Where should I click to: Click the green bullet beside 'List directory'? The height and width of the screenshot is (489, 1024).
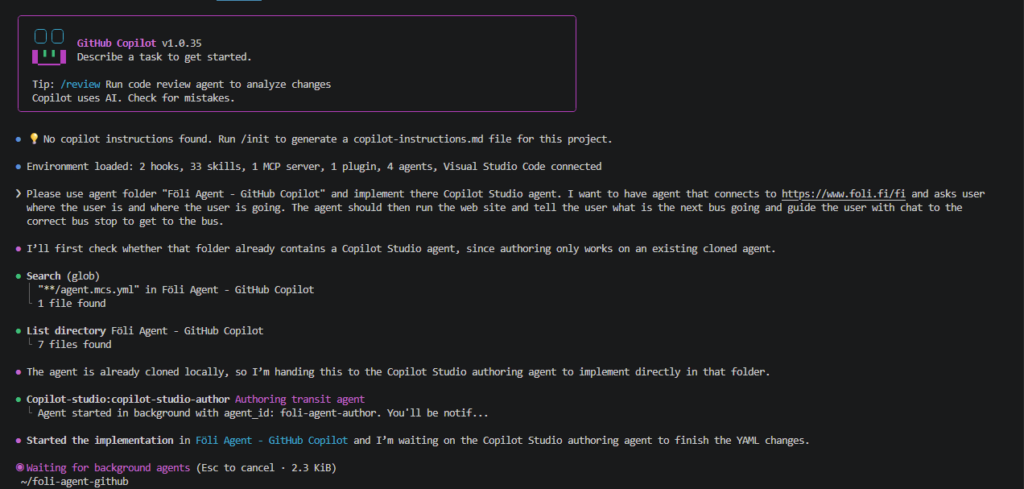point(18,330)
